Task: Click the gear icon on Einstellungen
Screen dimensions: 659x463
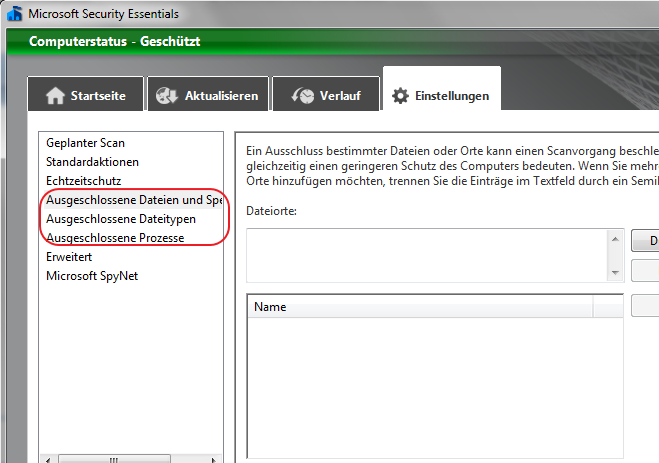Action: point(400,96)
